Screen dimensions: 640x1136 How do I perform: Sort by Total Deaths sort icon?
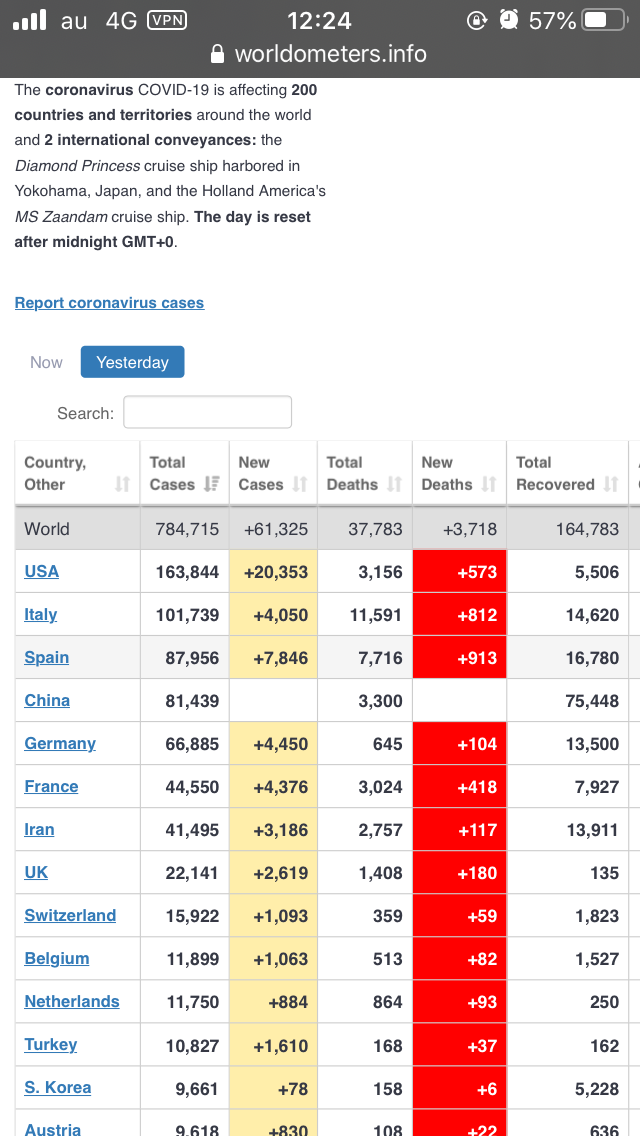click(x=394, y=484)
